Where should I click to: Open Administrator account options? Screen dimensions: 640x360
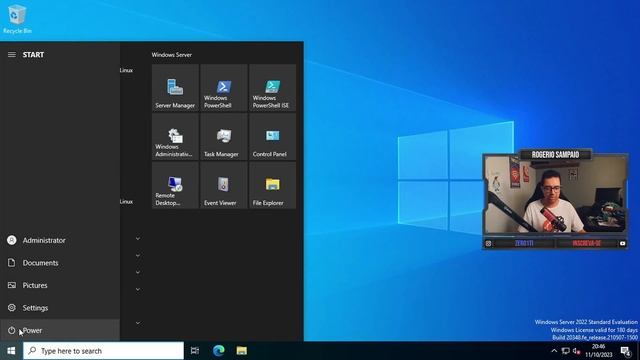tap(60, 240)
